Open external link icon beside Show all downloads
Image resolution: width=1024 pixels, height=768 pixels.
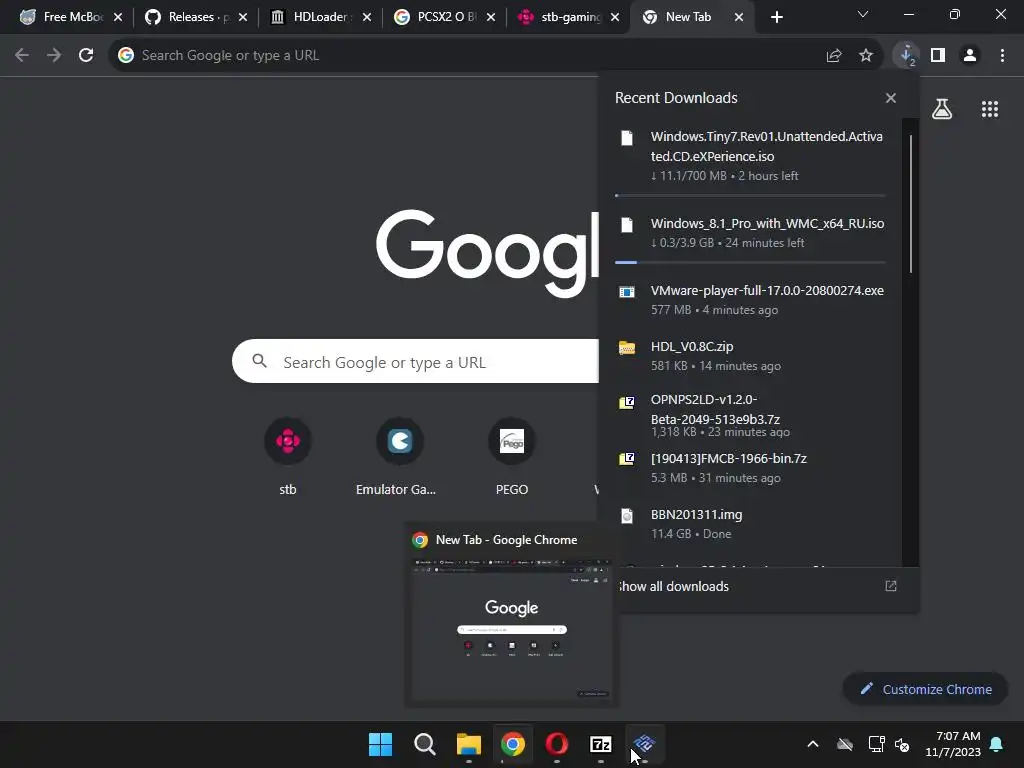coord(891,586)
